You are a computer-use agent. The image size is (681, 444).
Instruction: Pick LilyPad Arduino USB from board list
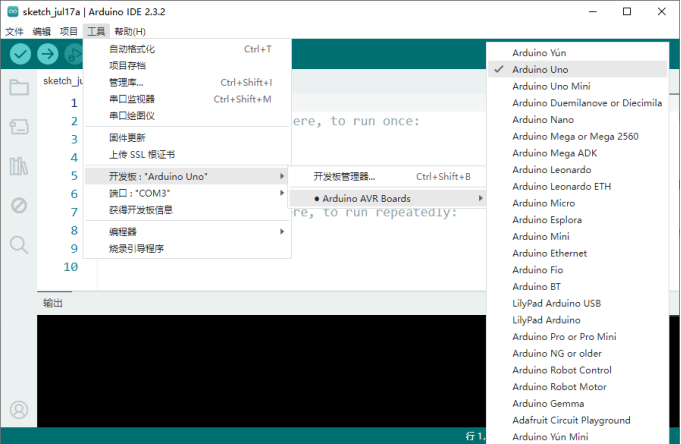(x=578, y=303)
